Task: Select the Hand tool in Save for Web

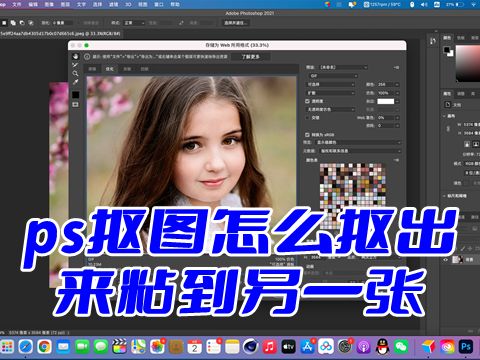Action: coord(76,56)
